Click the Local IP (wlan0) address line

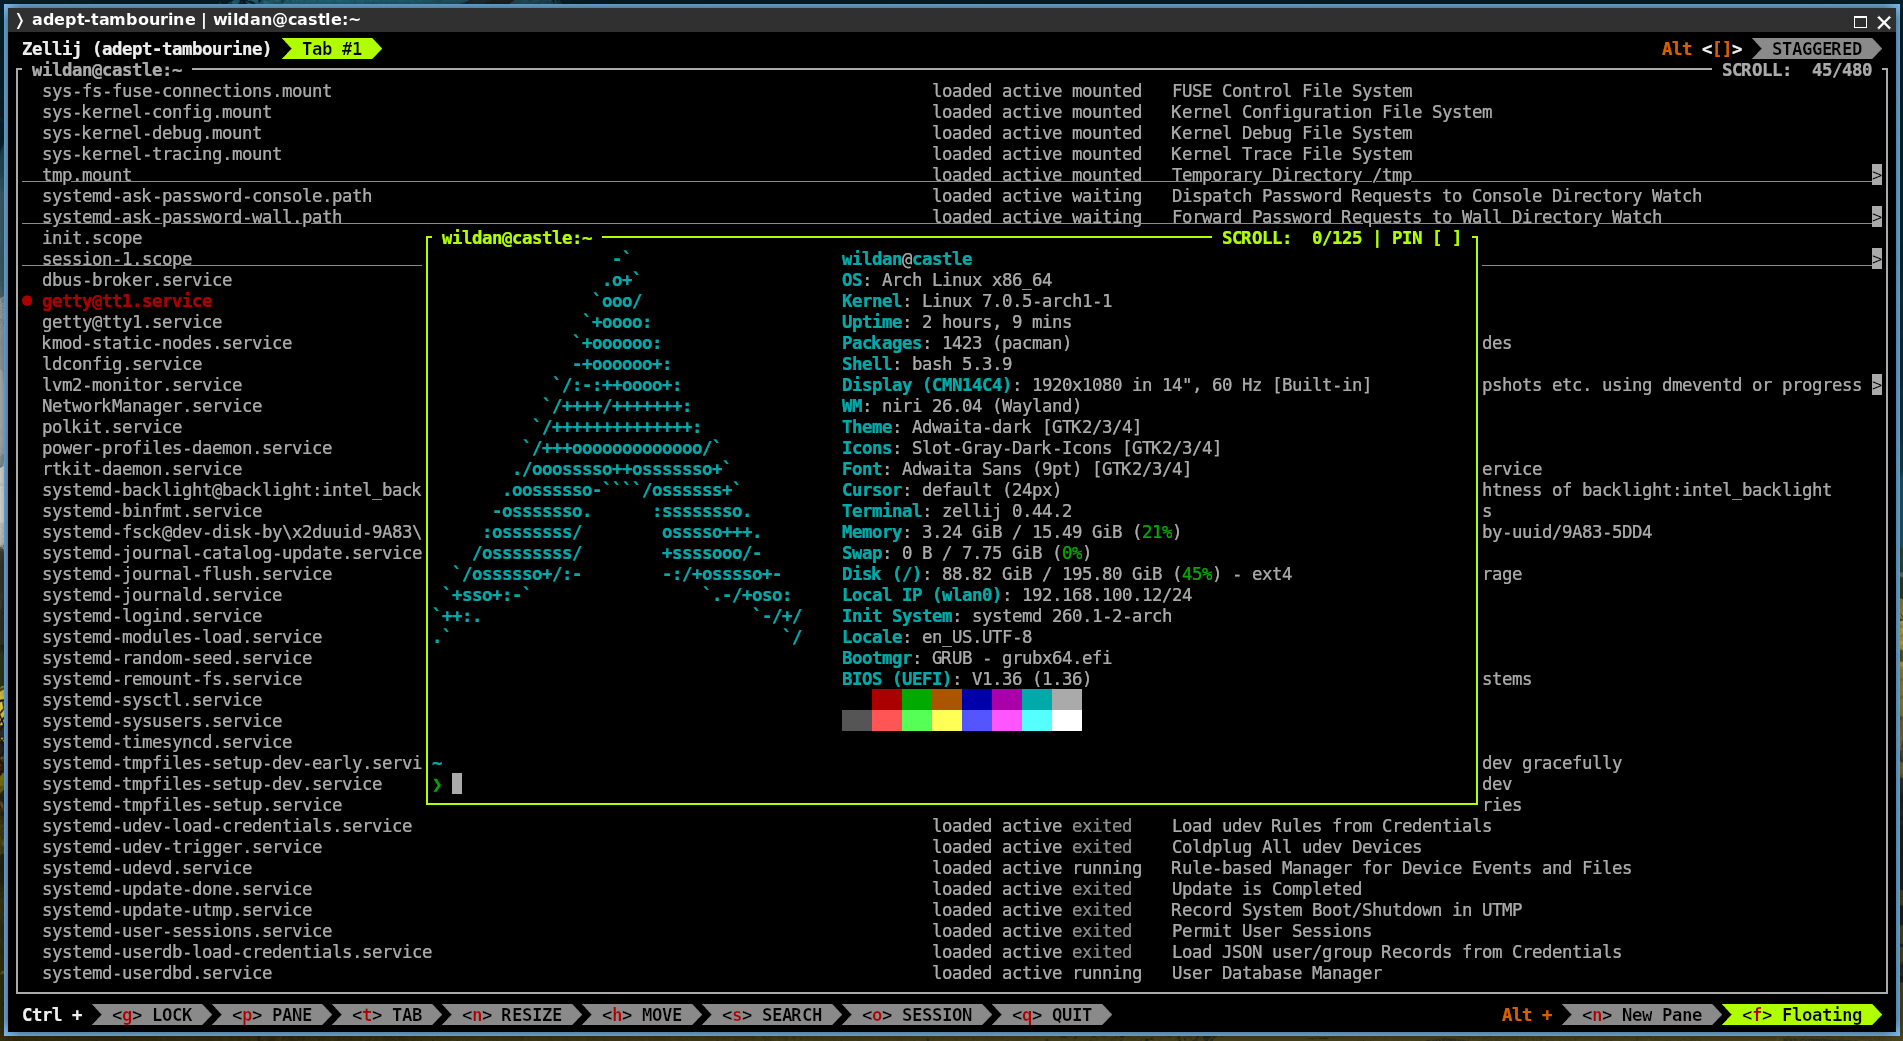coord(1017,595)
